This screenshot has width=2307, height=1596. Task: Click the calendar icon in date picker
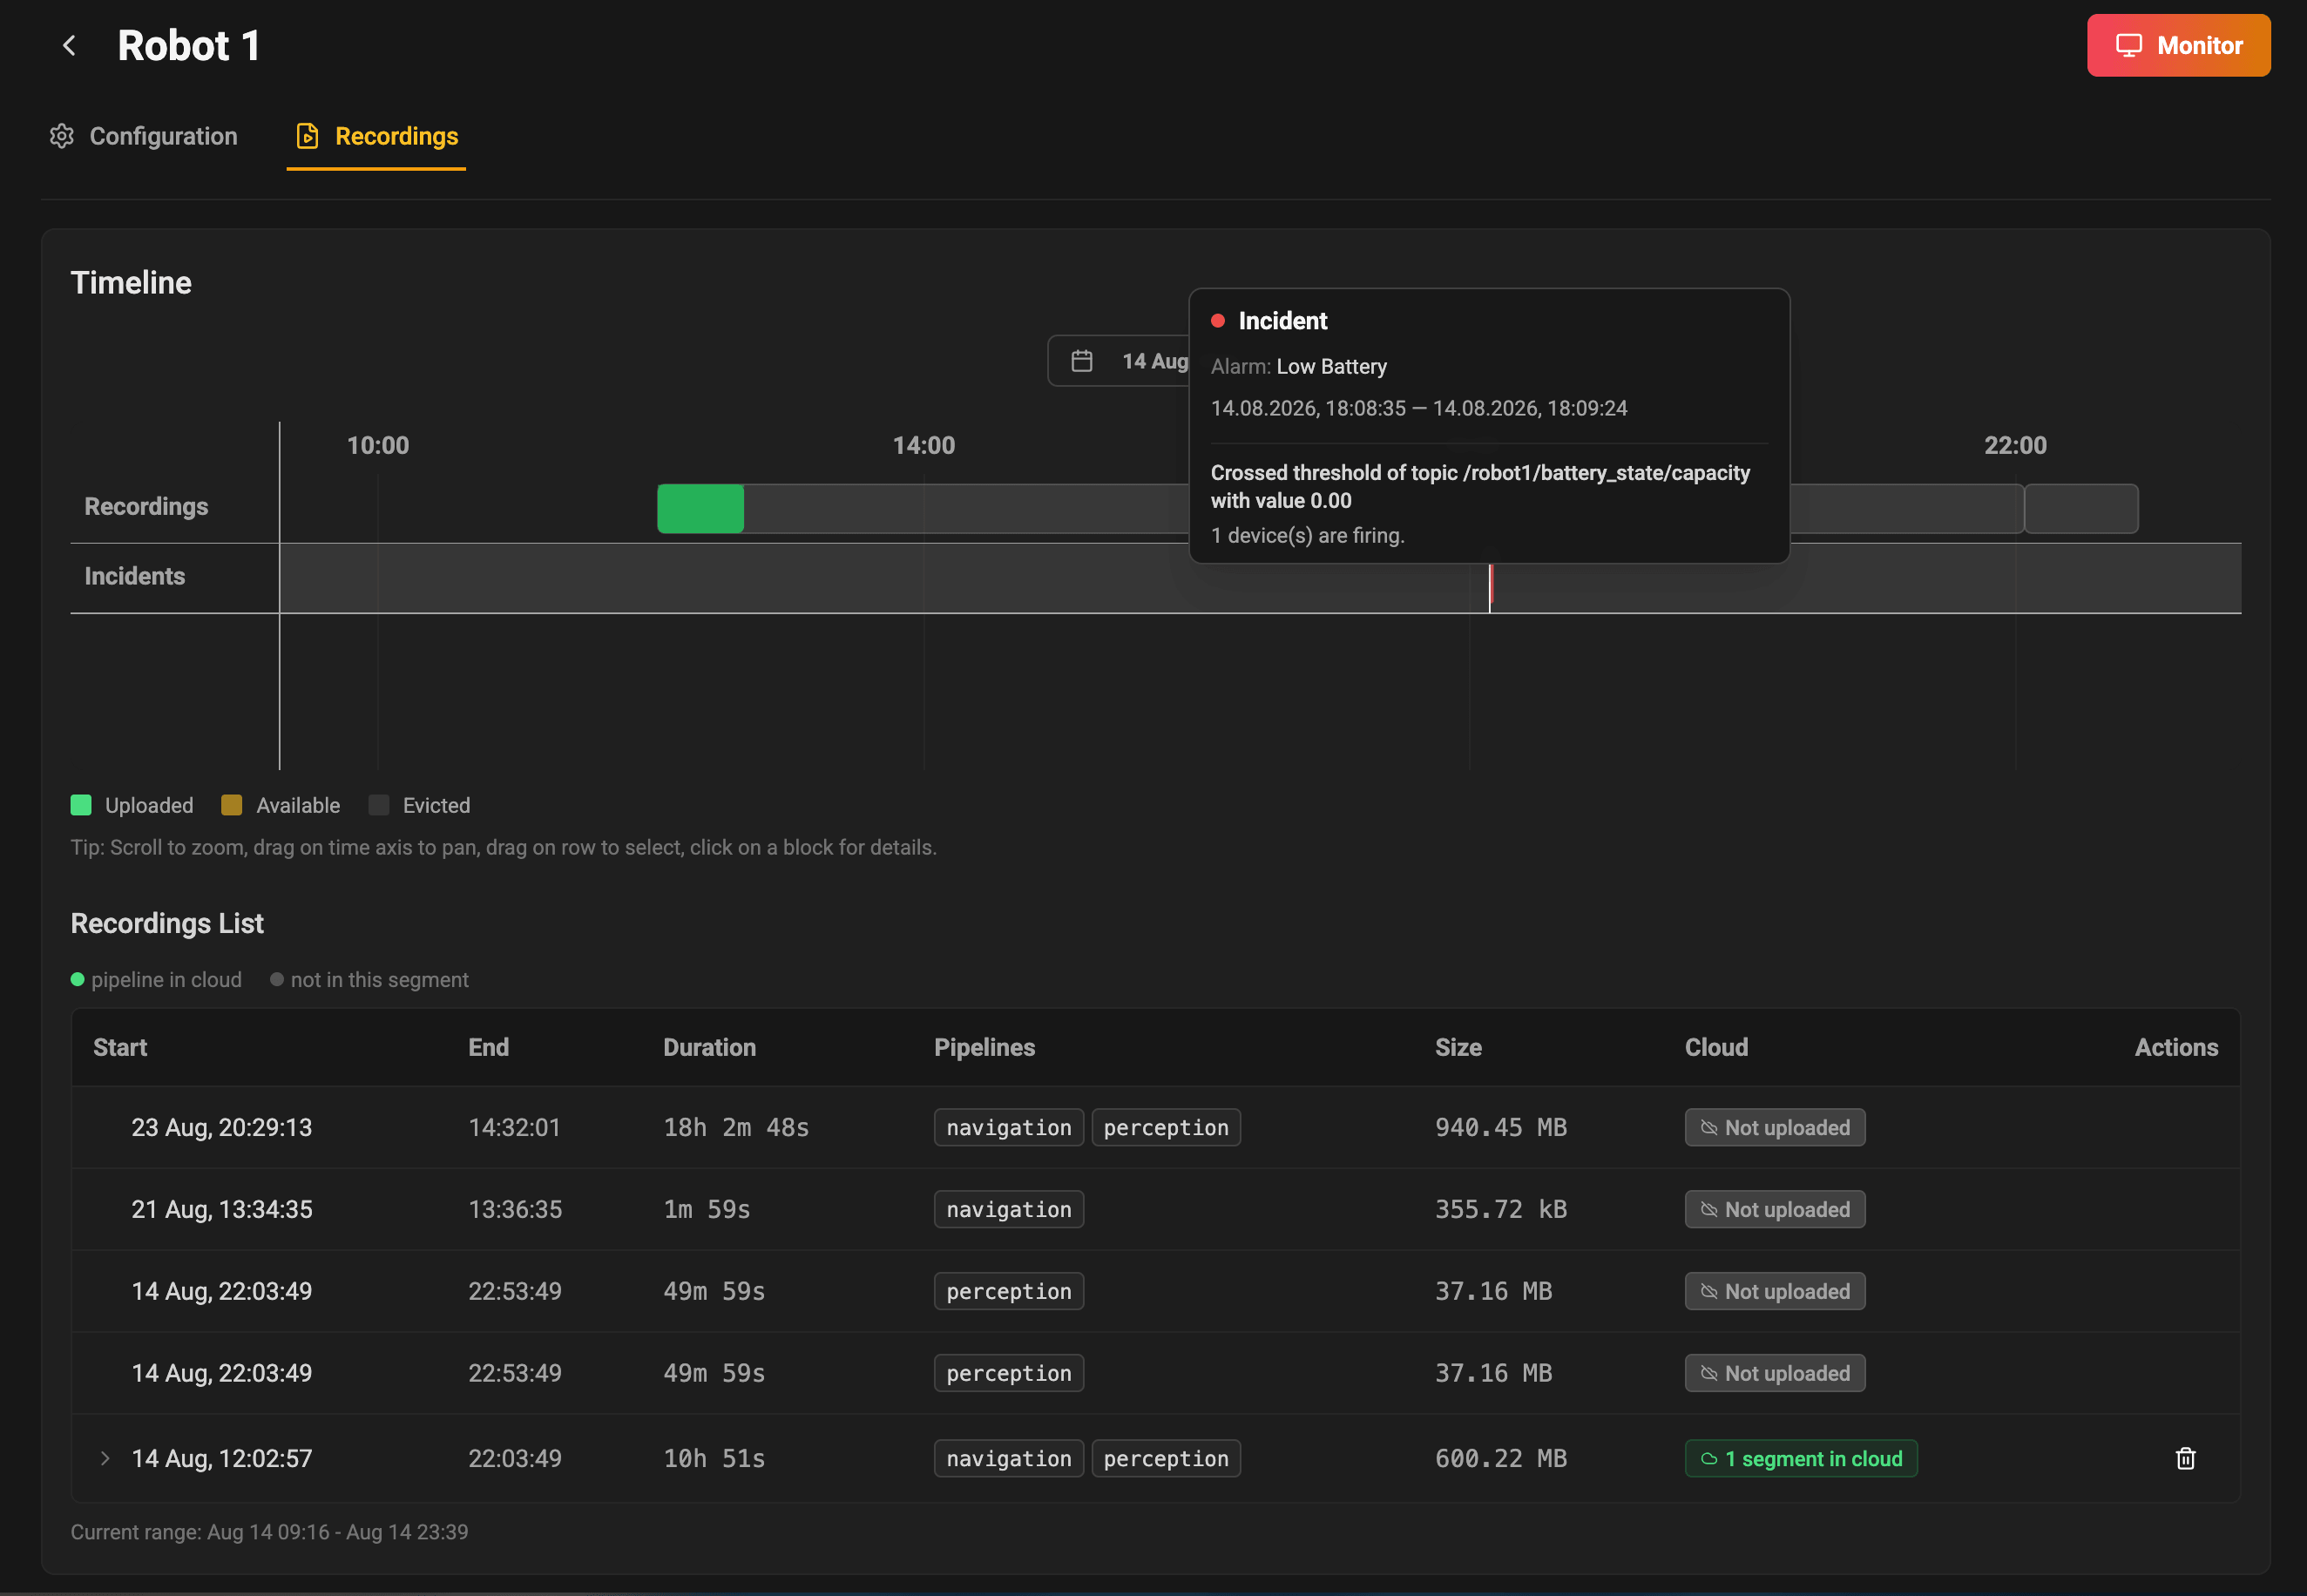point(1082,361)
